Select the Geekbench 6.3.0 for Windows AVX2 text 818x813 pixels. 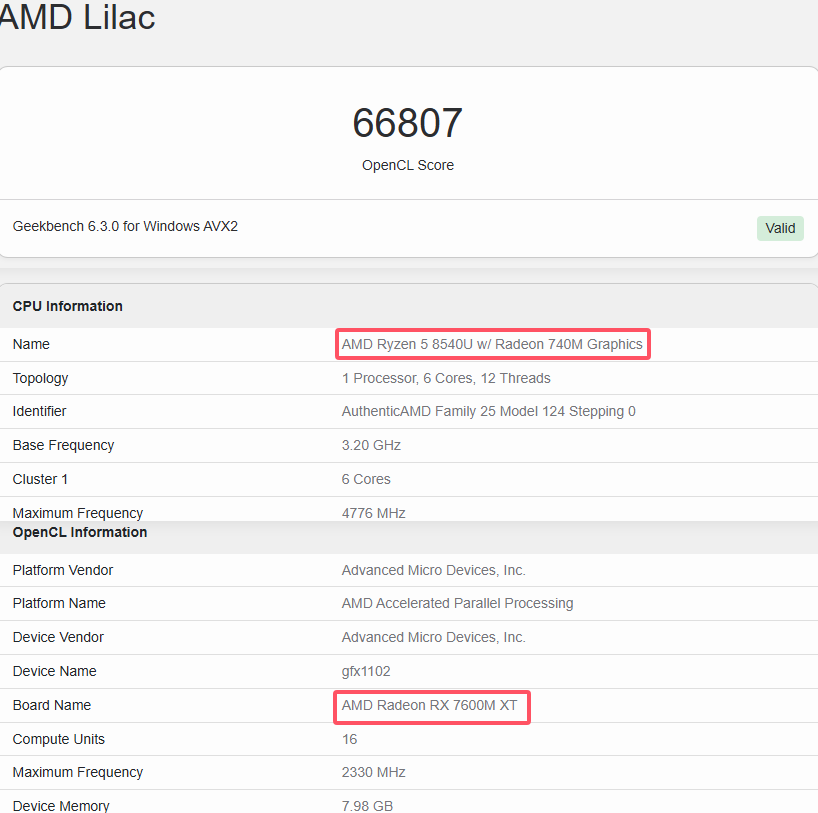click(x=125, y=226)
